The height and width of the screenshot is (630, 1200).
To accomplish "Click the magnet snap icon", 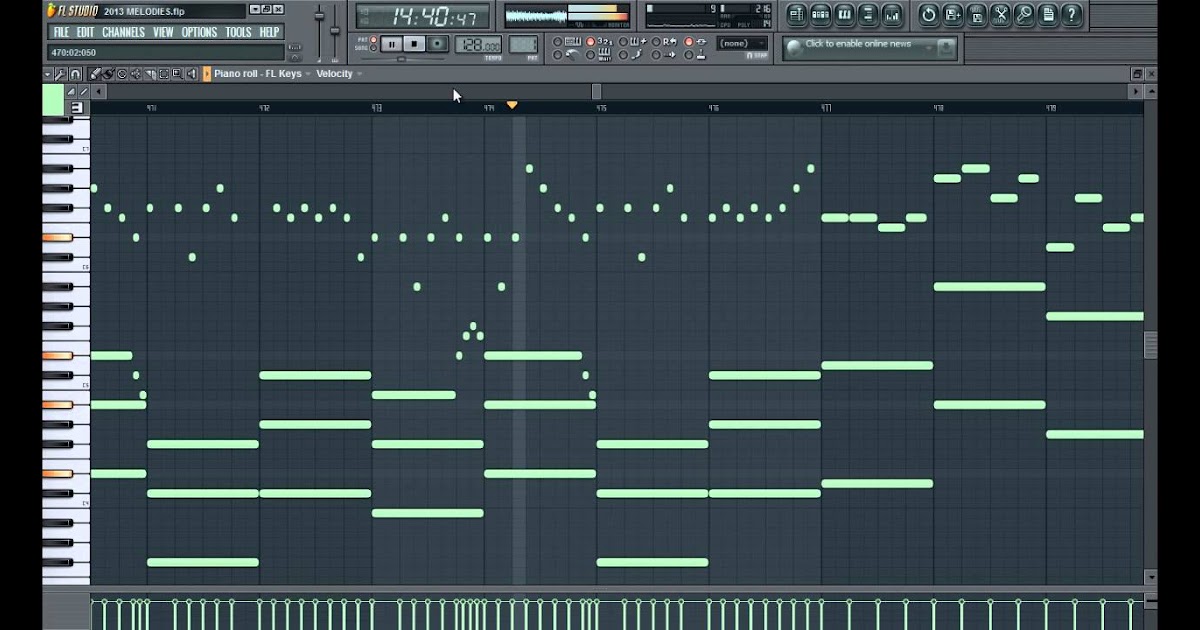I will pyautogui.click(x=75, y=74).
